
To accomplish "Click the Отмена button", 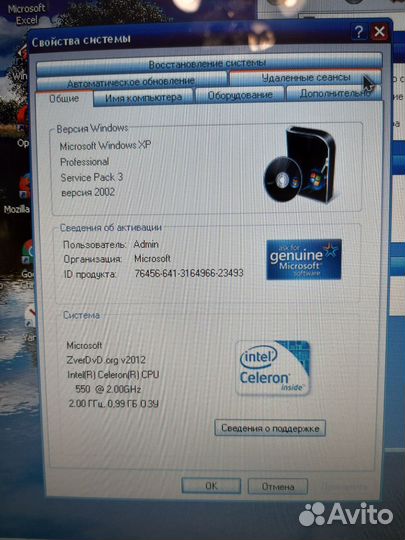I will click(278, 486).
